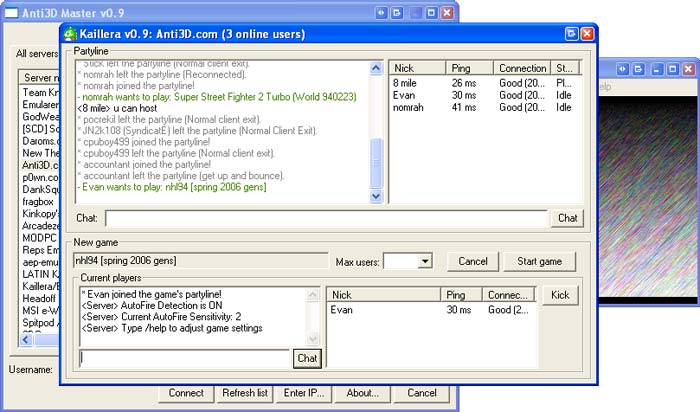Viewport: 700px width, 412px height.
Task: Select Team Kr server in list
Action: [40, 92]
